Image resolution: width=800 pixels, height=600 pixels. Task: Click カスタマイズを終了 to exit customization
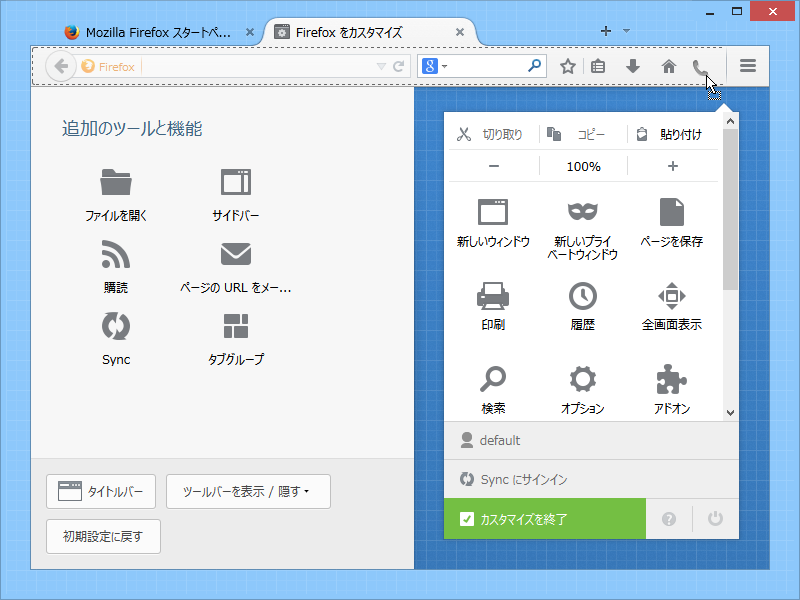click(x=545, y=519)
